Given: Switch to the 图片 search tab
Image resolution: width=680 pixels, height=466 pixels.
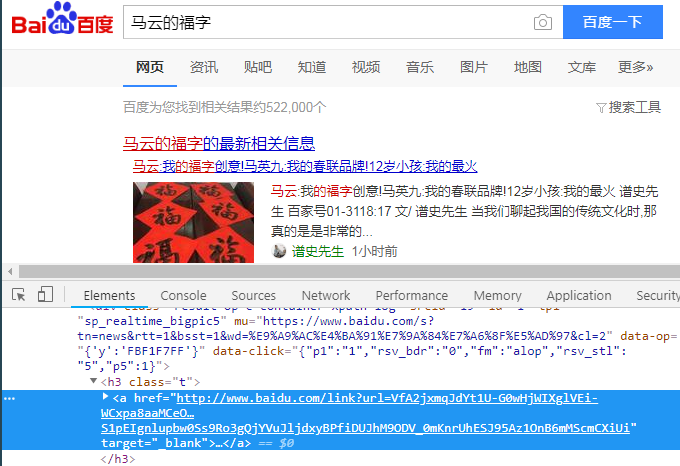Looking at the screenshot, I should [473, 67].
